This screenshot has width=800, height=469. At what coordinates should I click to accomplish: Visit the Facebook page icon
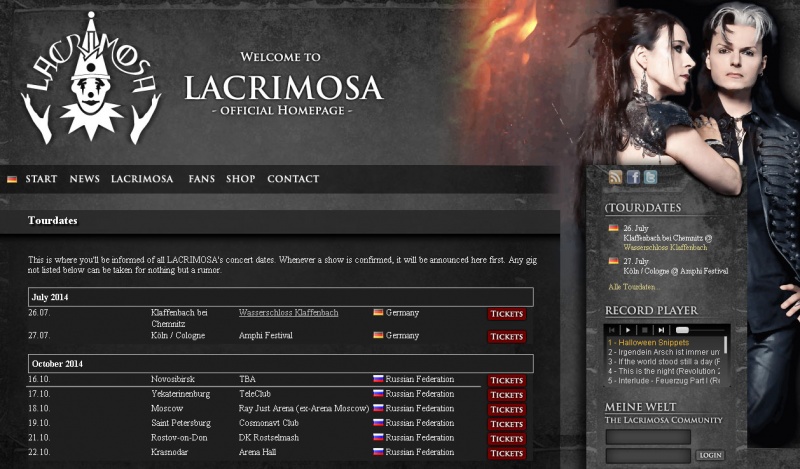tap(633, 177)
